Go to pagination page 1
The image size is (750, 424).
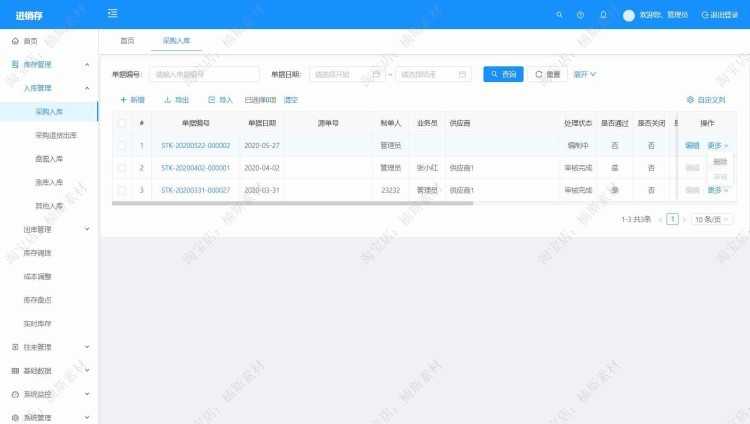pyautogui.click(x=672, y=219)
